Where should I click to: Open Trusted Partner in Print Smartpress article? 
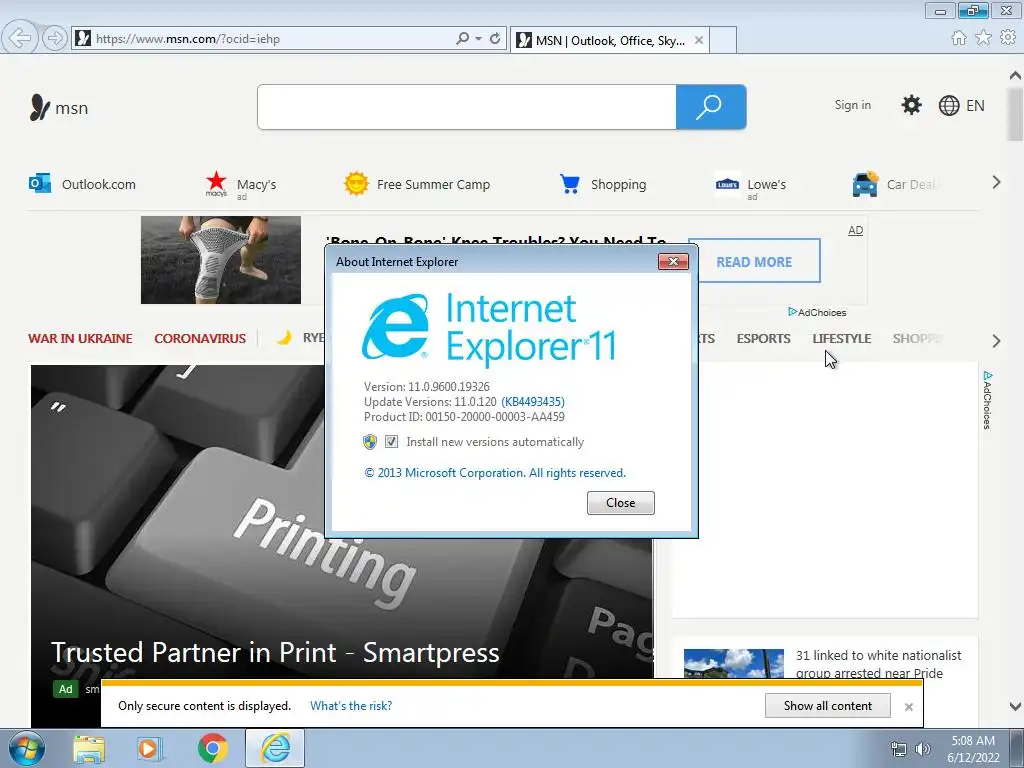pyautogui.click(x=276, y=652)
